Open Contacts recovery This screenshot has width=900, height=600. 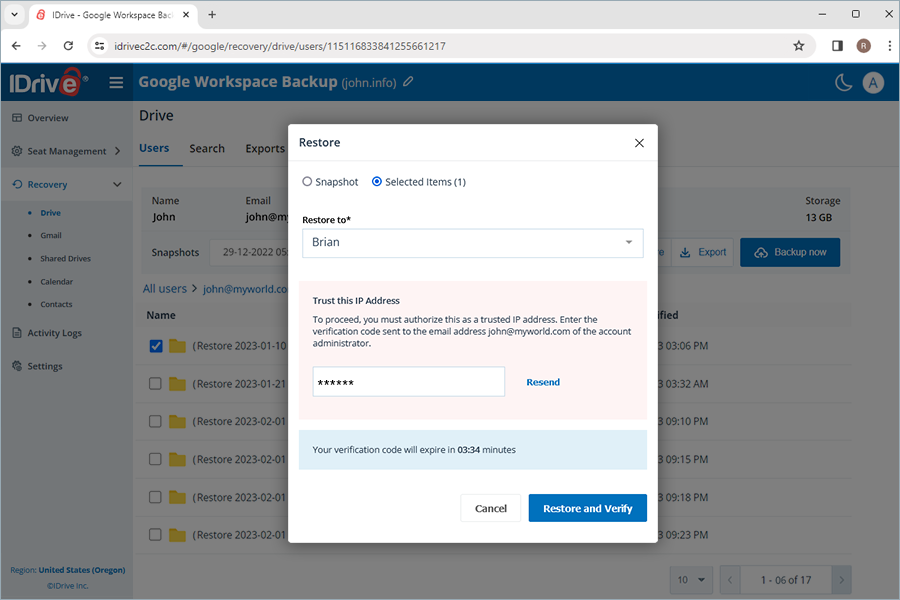(x=56, y=304)
